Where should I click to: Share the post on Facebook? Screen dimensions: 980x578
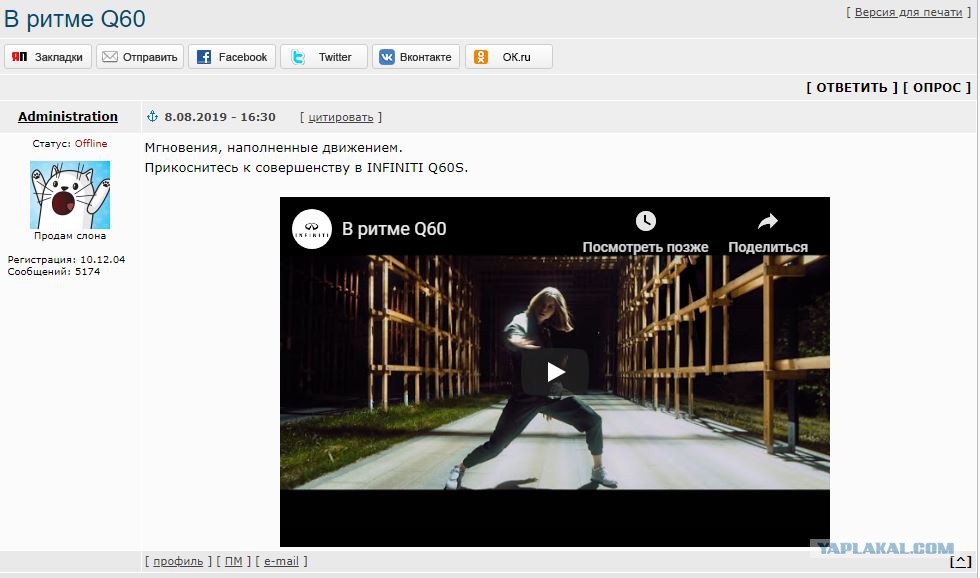232,57
